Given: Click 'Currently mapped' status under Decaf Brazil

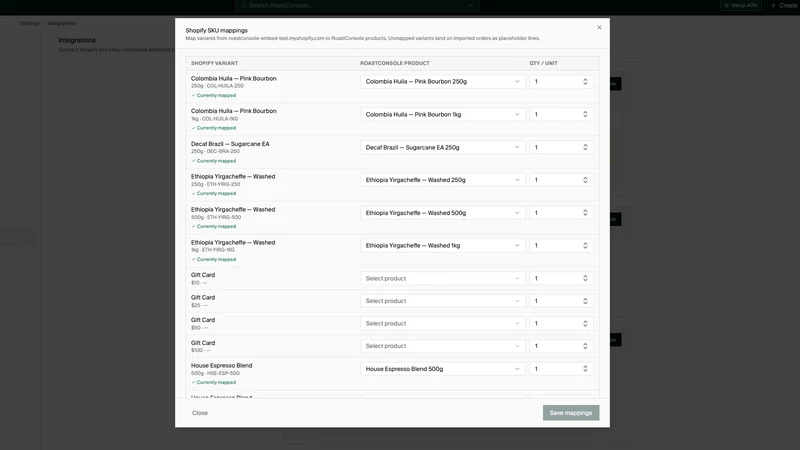Looking at the screenshot, I should 214,161.
